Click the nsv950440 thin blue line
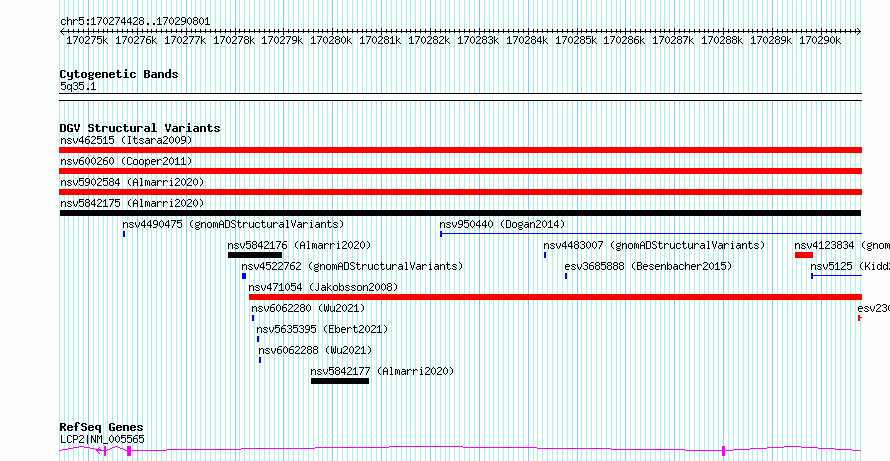 651,234
